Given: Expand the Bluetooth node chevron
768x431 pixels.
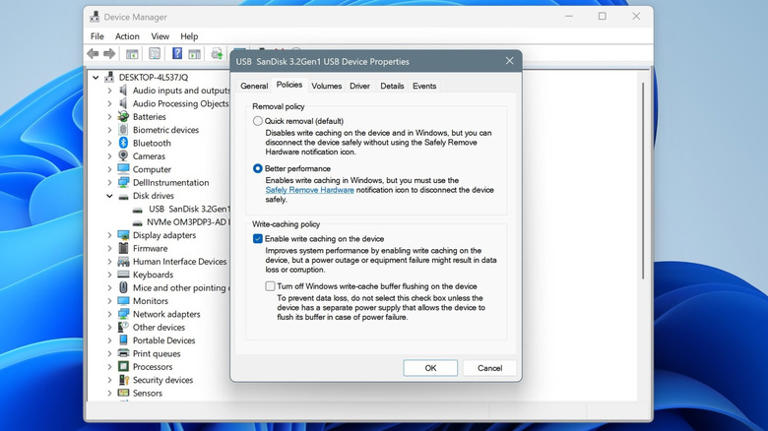Looking at the screenshot, I should [110, 143].
